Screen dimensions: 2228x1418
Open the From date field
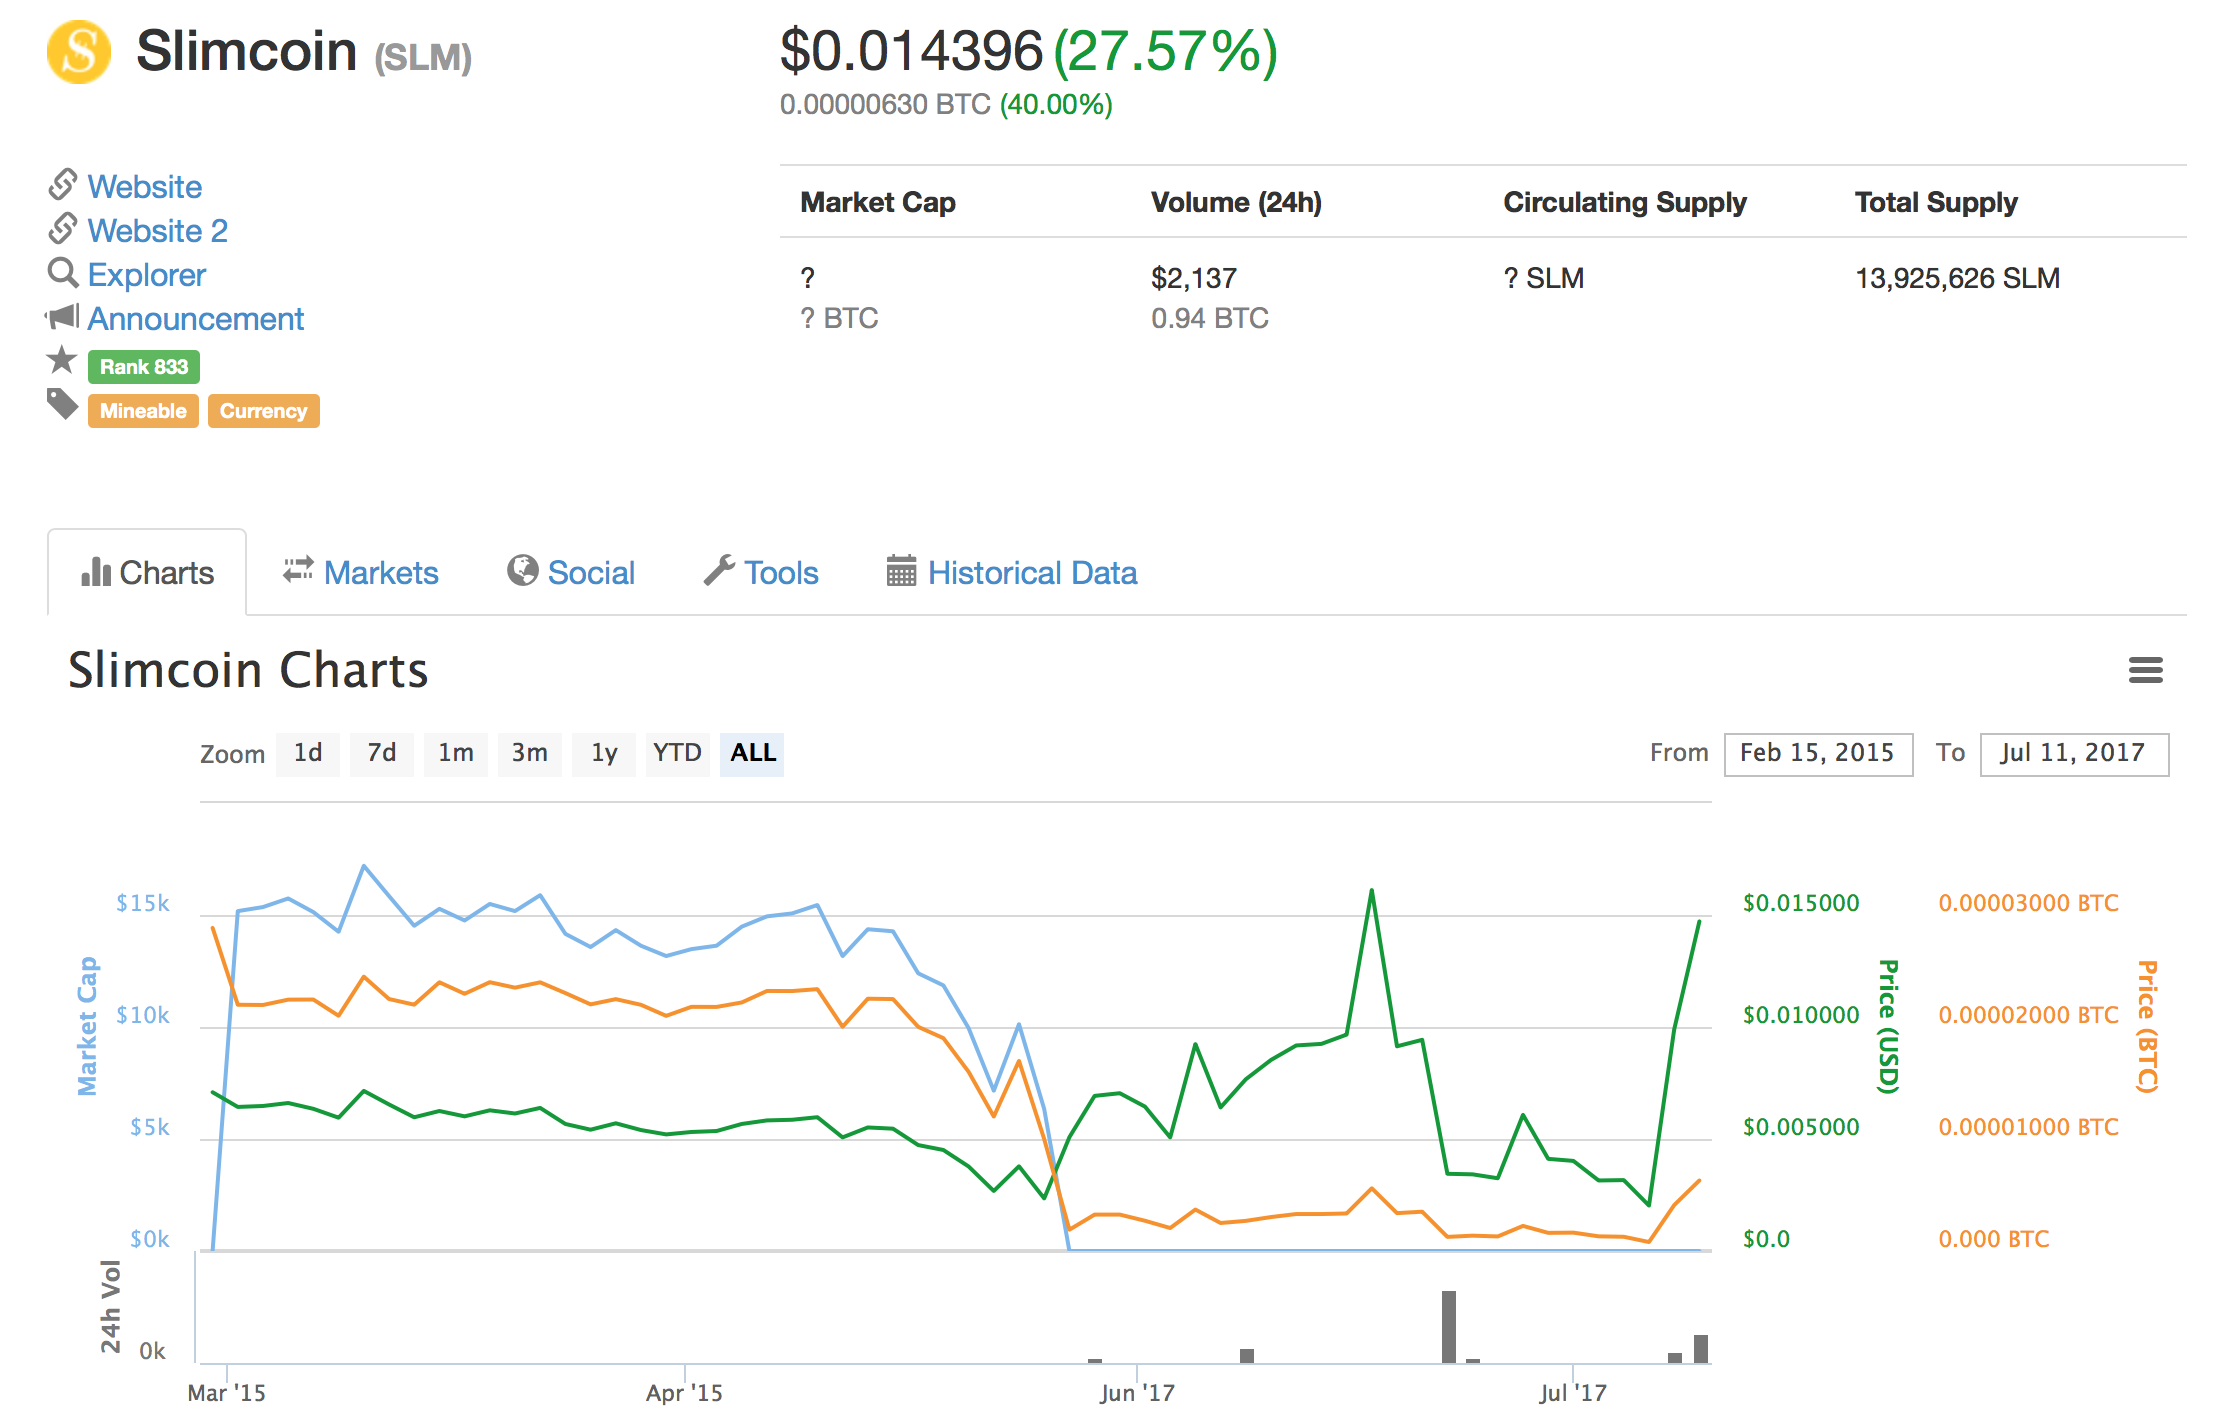[x=1817, y=753]
